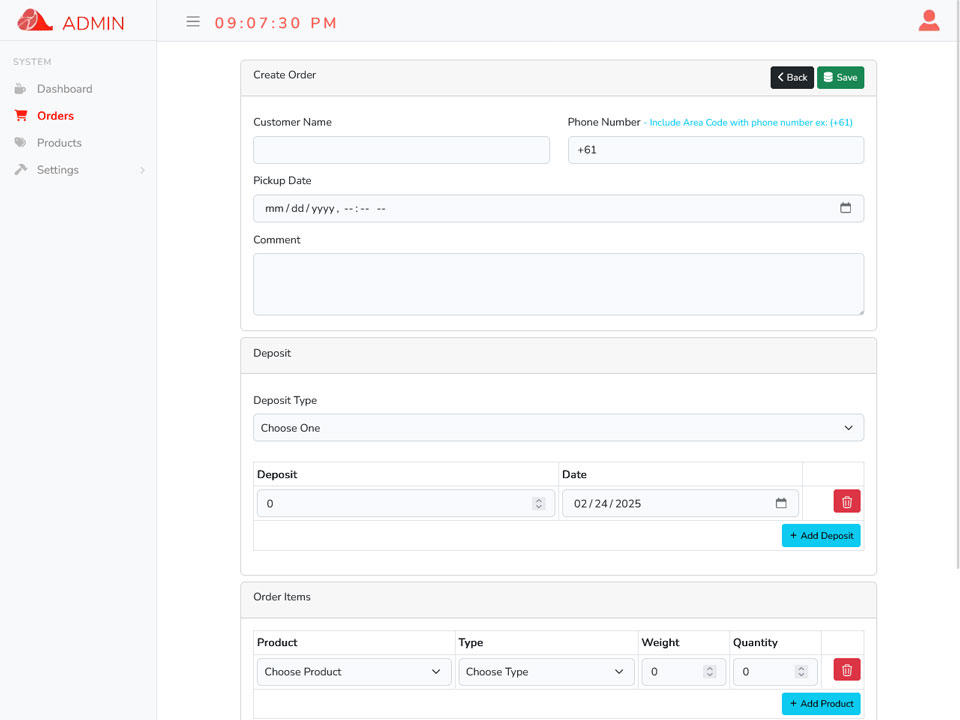960x720 pixels.
Task: Toggle the hamburger sidebar menu icon
Action: point(193,22)
